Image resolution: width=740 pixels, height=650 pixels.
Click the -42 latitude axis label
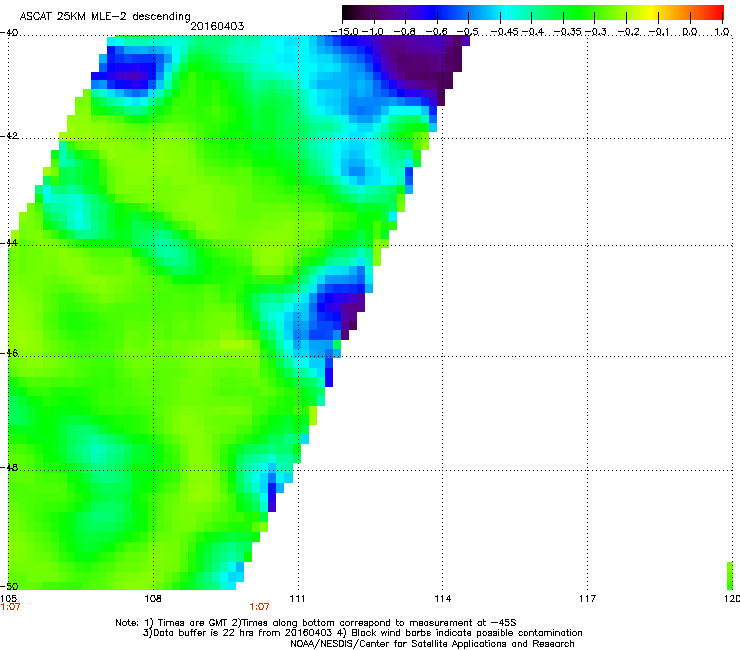(9, 136)
